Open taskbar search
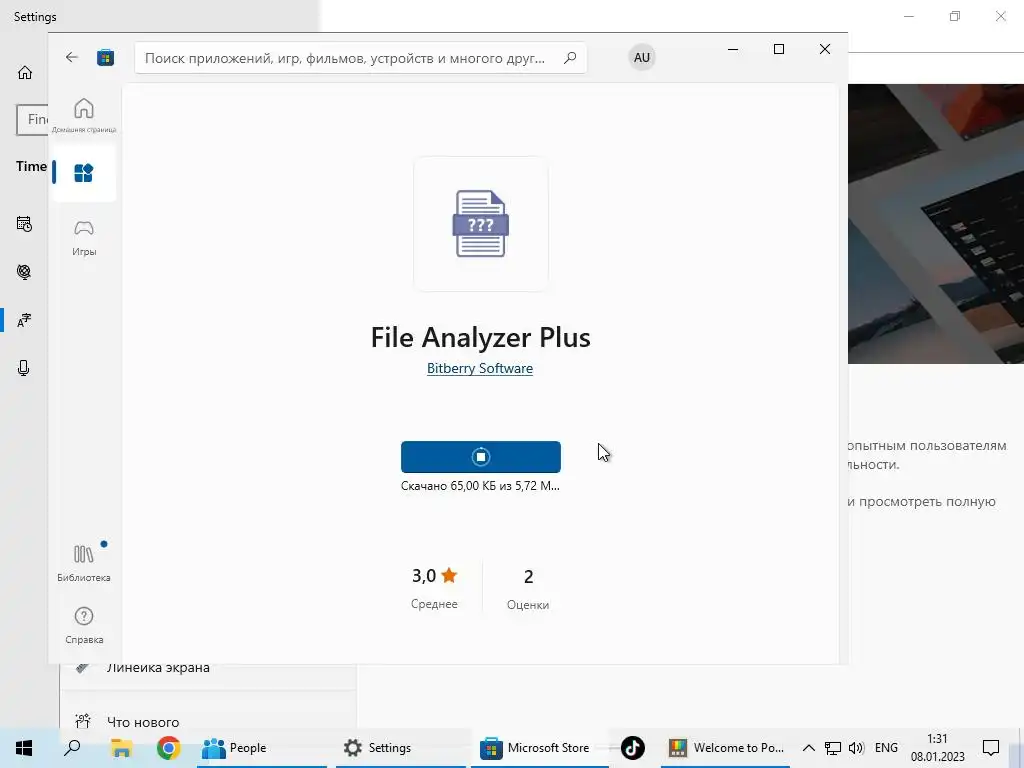1024x768 pixels. (72, 748)
